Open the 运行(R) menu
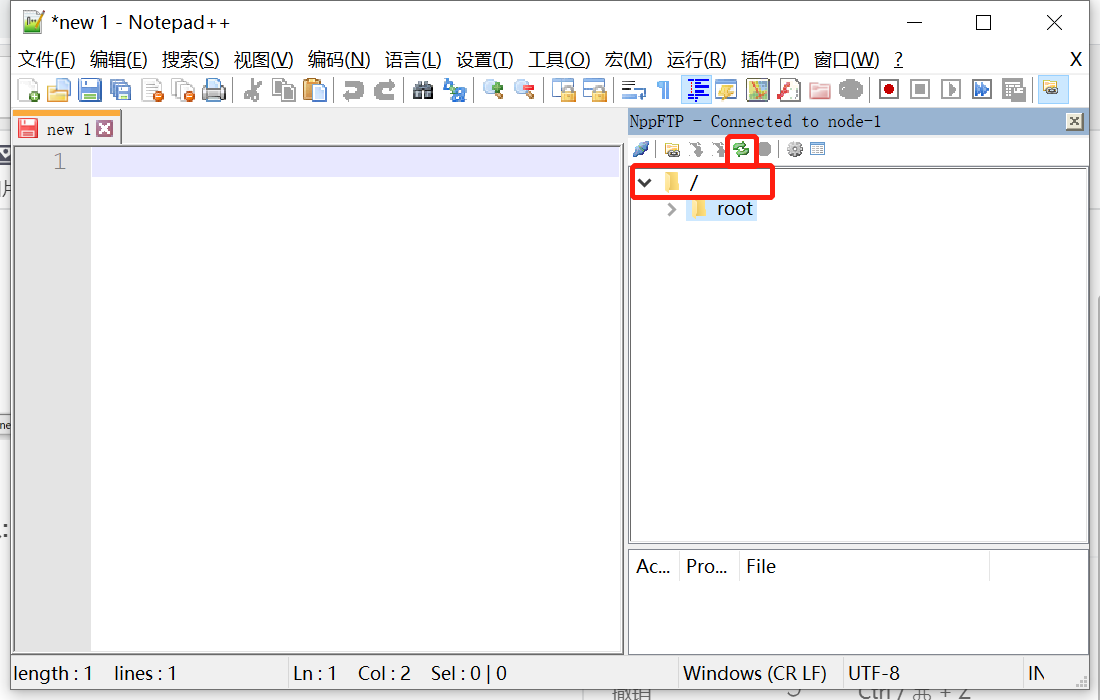The height and width of the screenshot is (700, 1100). pyautogui.click(x=696, y=60)
